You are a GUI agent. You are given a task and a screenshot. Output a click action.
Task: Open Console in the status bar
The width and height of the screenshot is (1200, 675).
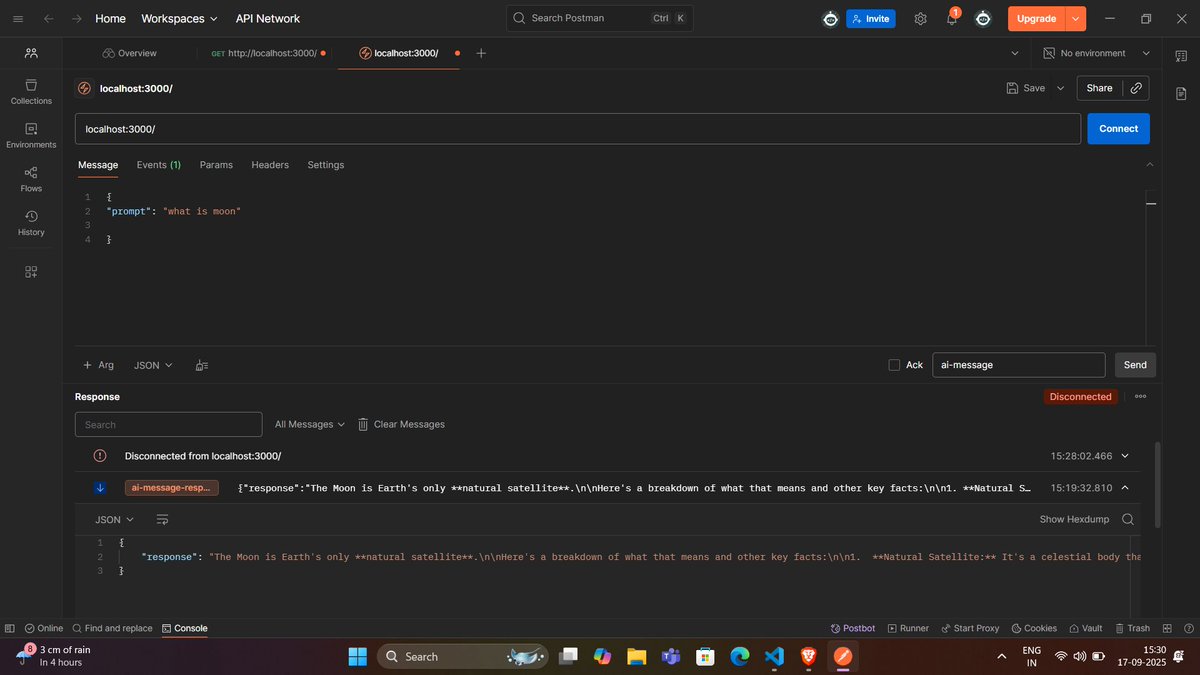pyautogui.click(x=184, y=628)
